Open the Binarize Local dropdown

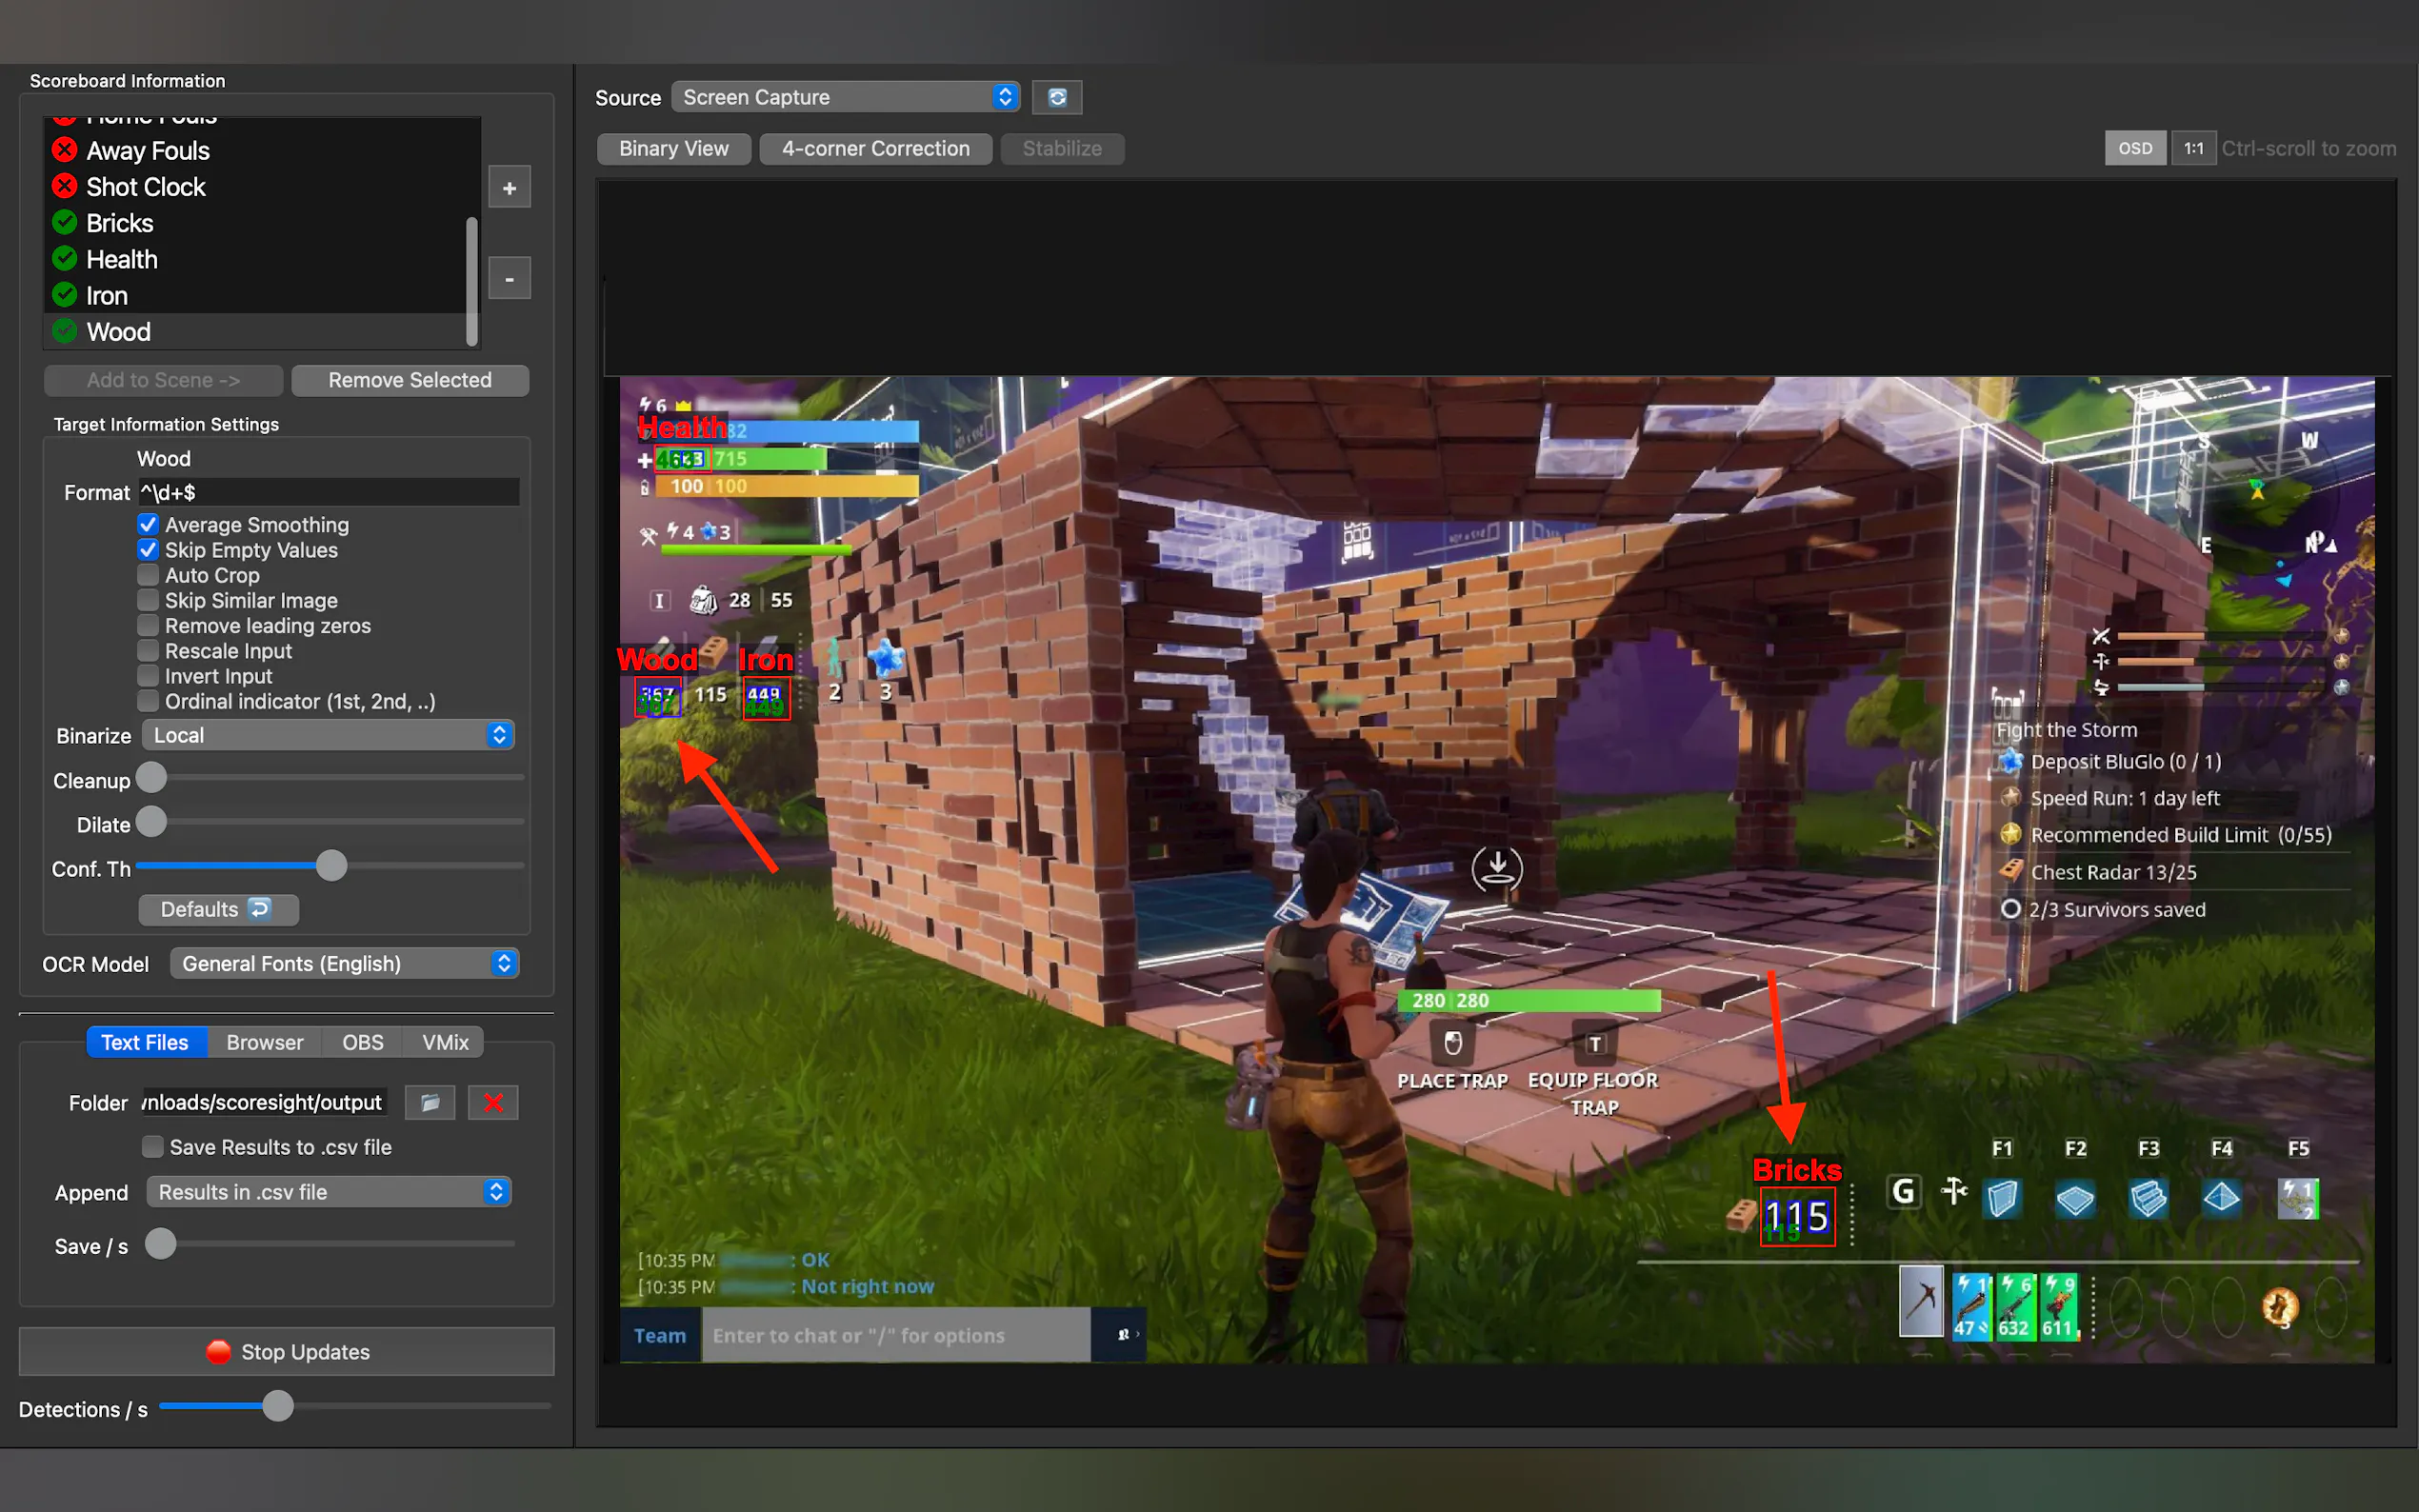point(328,735)
